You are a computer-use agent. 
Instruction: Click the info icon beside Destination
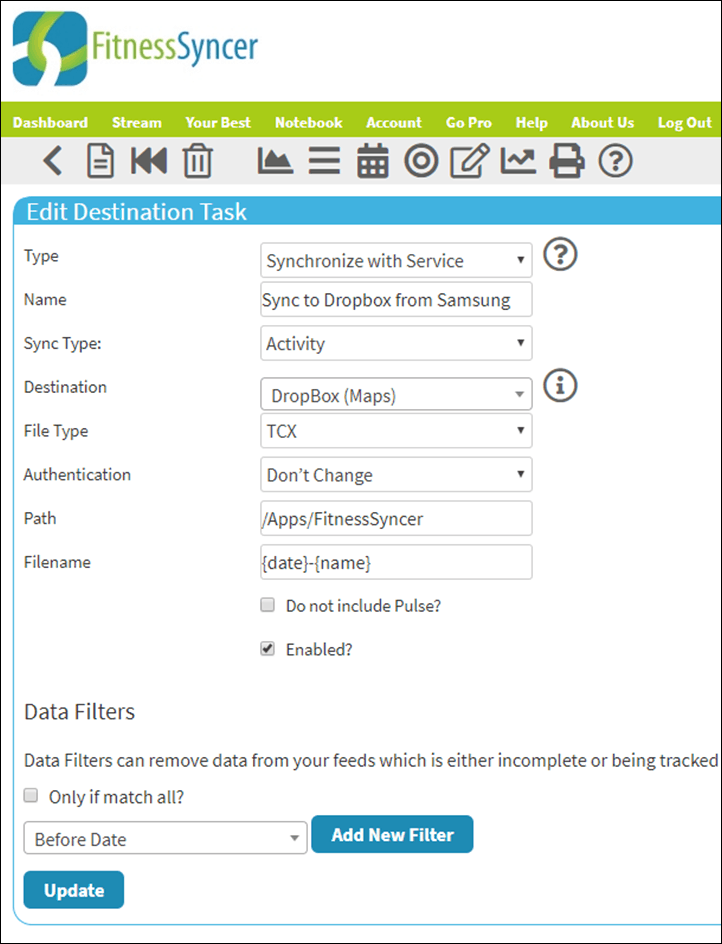click(560, 385)
